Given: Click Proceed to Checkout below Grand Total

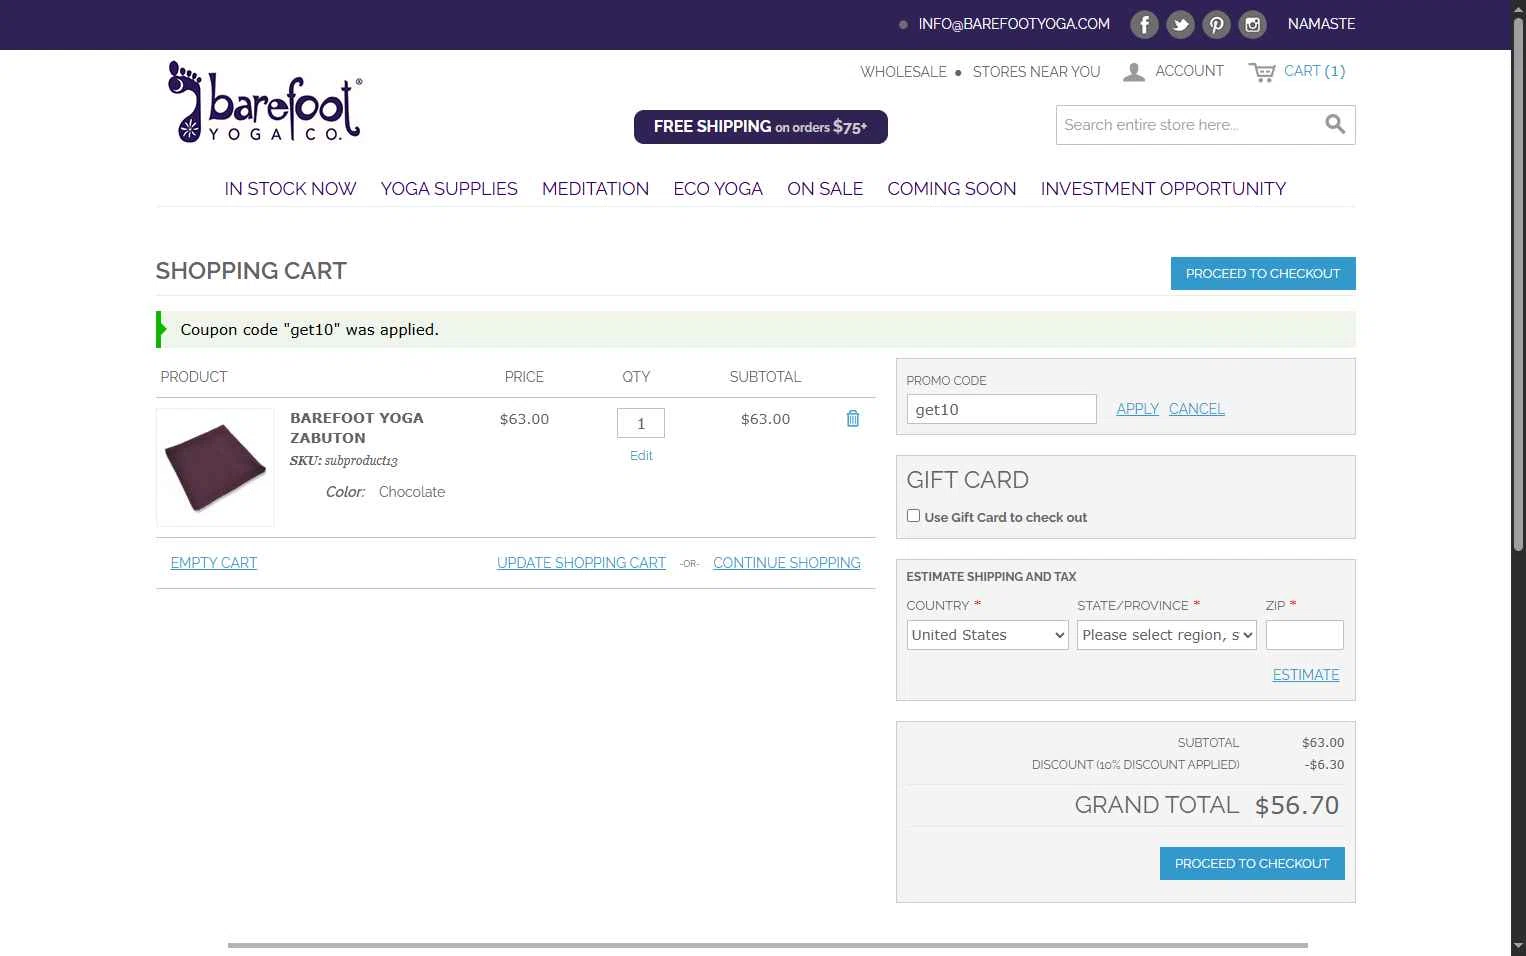Looking at the screenshot, I should (1252, 863).
